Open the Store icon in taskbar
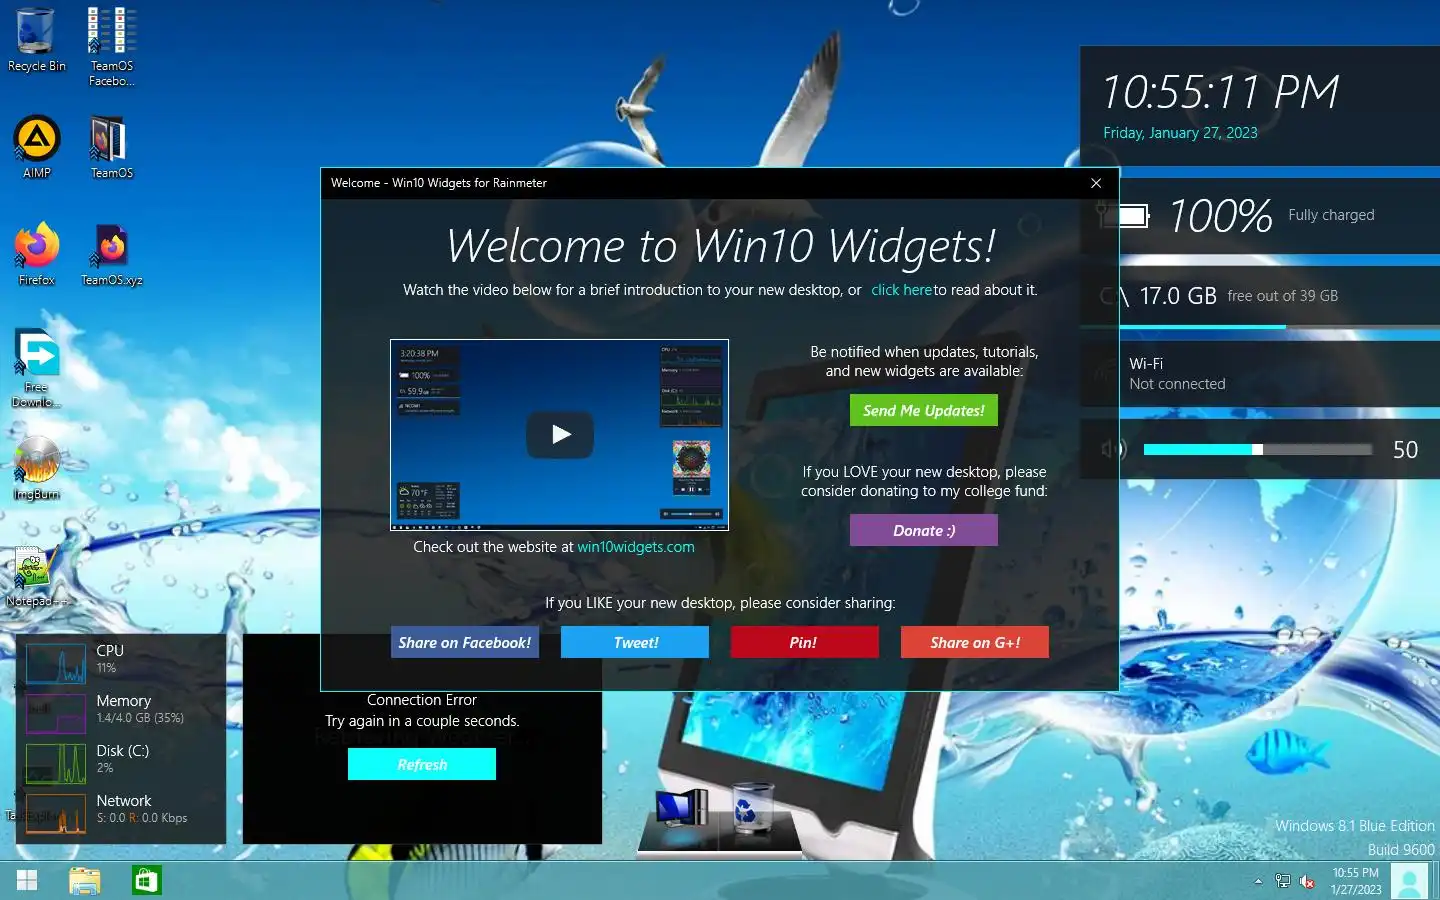This screenshot has height=900, width=1440. pyautogui.click(x=147, y=880)
